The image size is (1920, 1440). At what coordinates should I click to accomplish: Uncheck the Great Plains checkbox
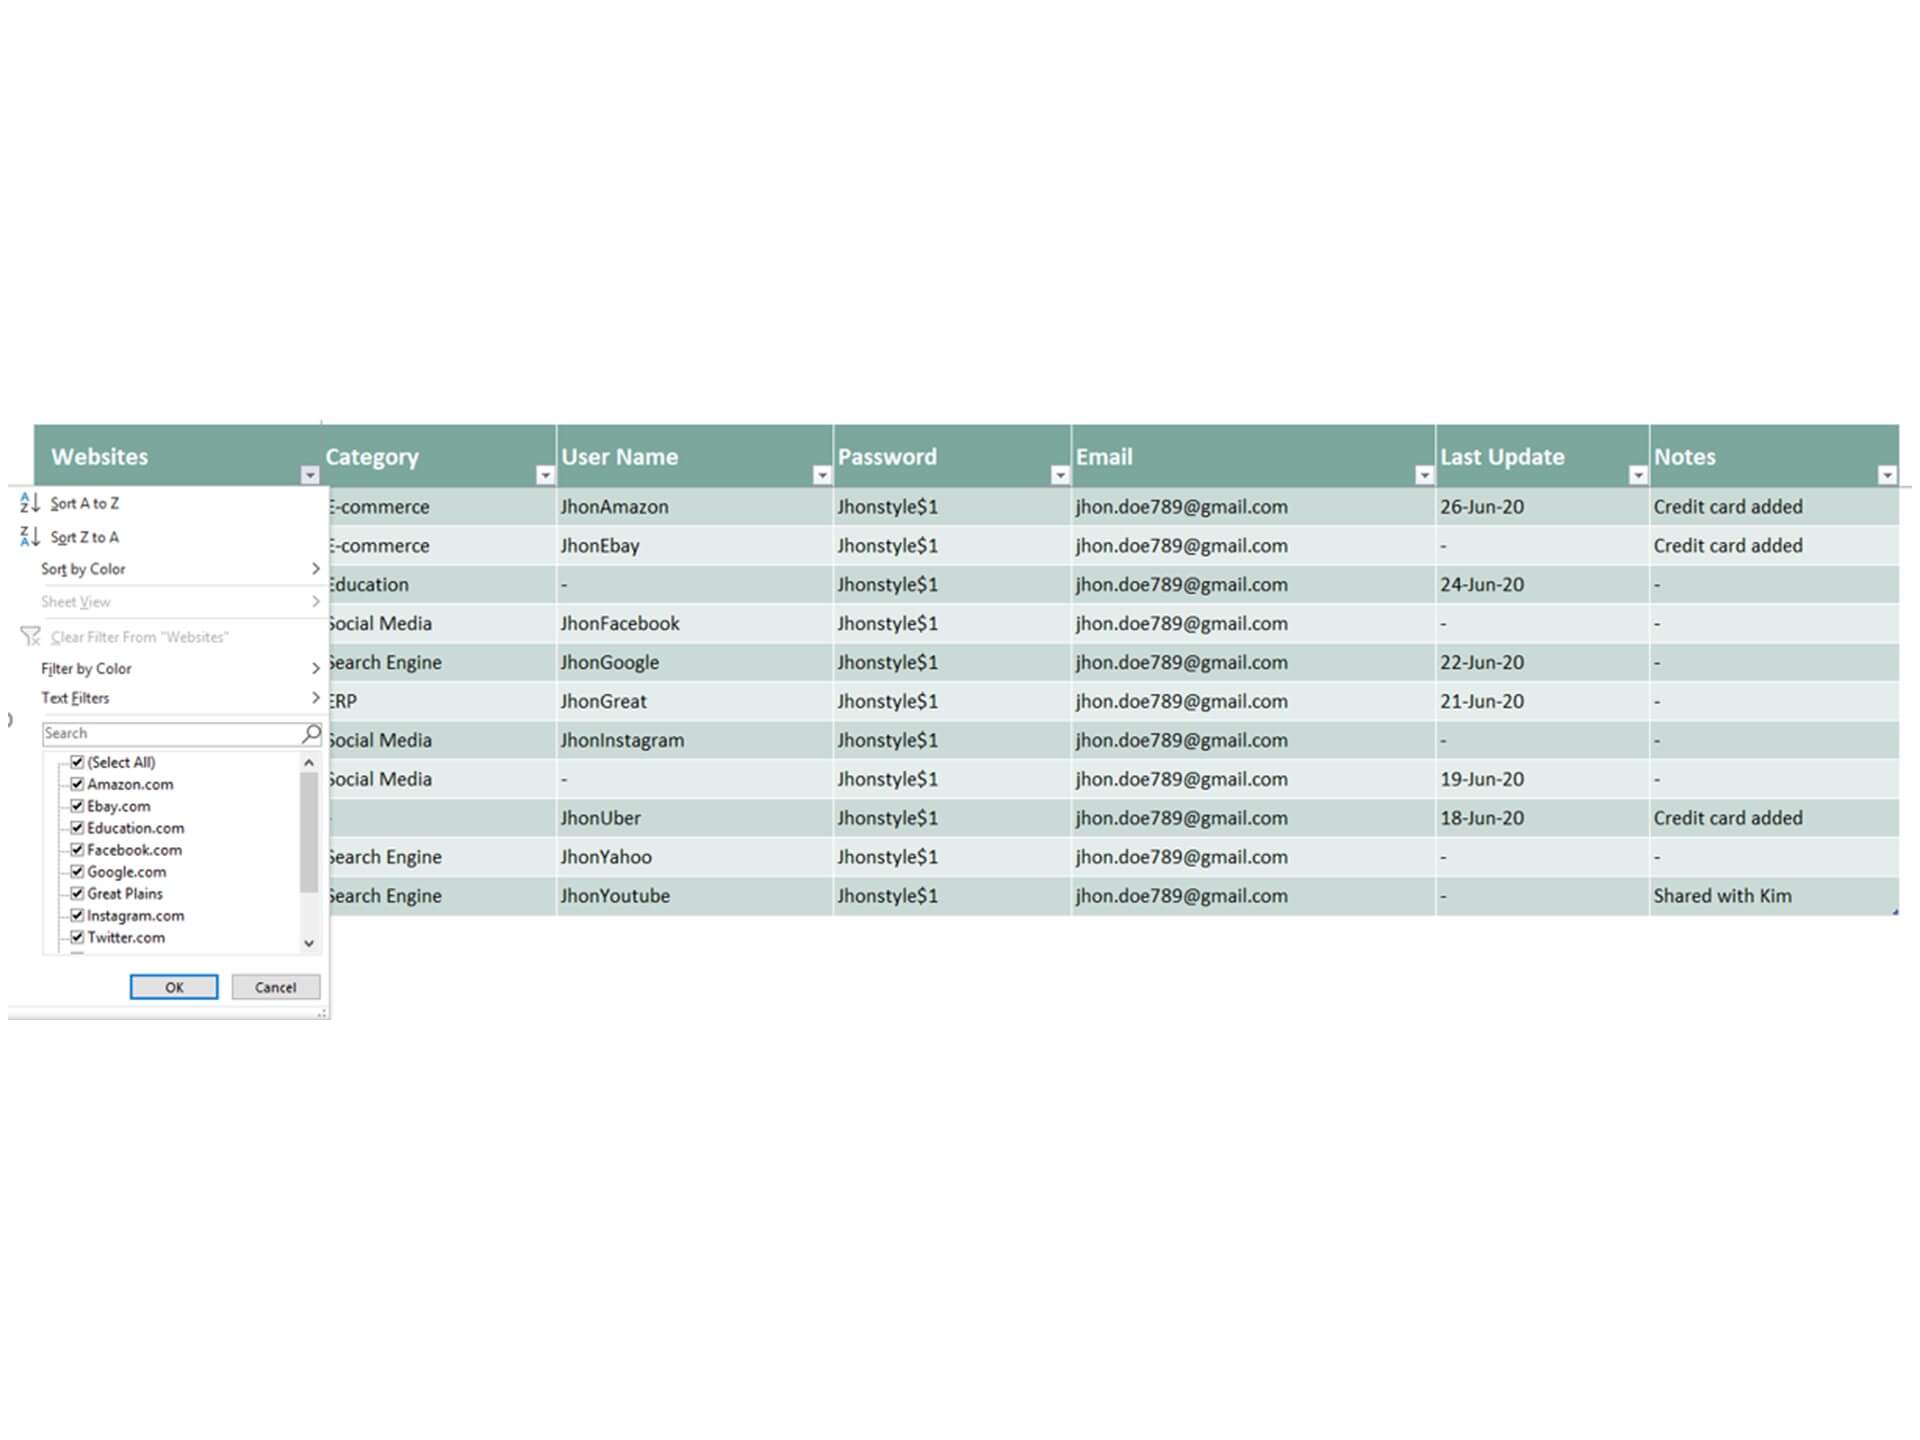pos(77,894)
